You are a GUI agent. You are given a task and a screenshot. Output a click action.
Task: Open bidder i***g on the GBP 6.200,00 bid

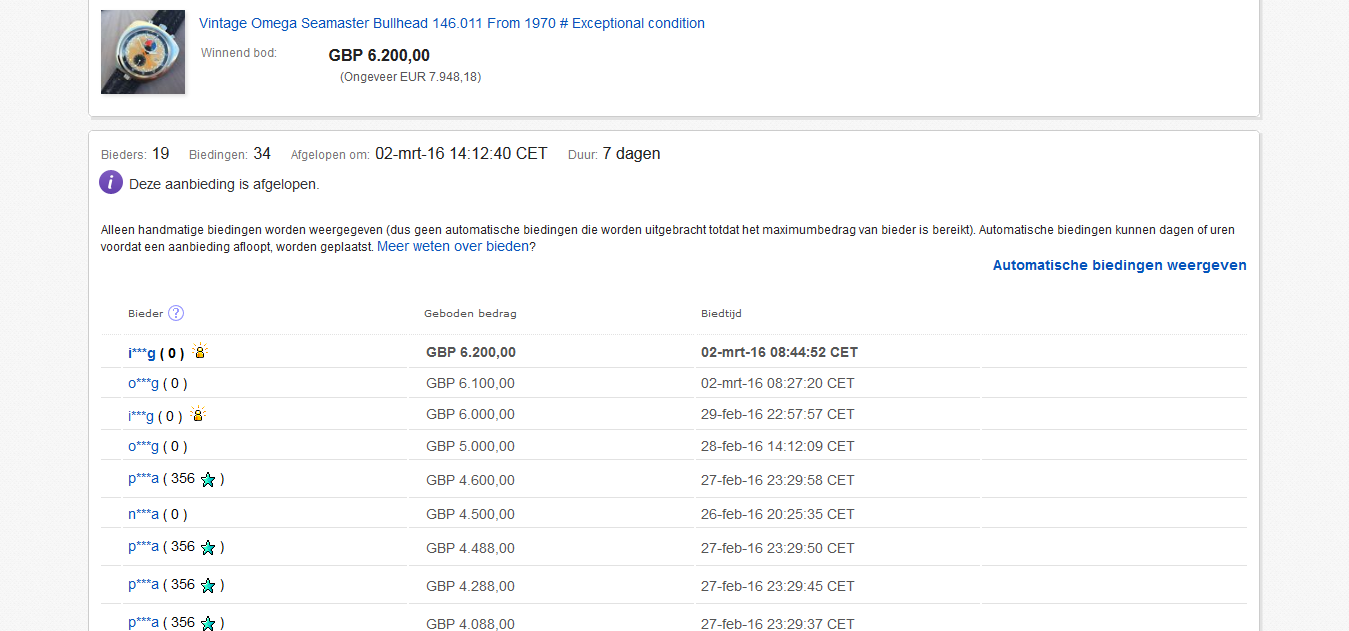coord(142,353)
